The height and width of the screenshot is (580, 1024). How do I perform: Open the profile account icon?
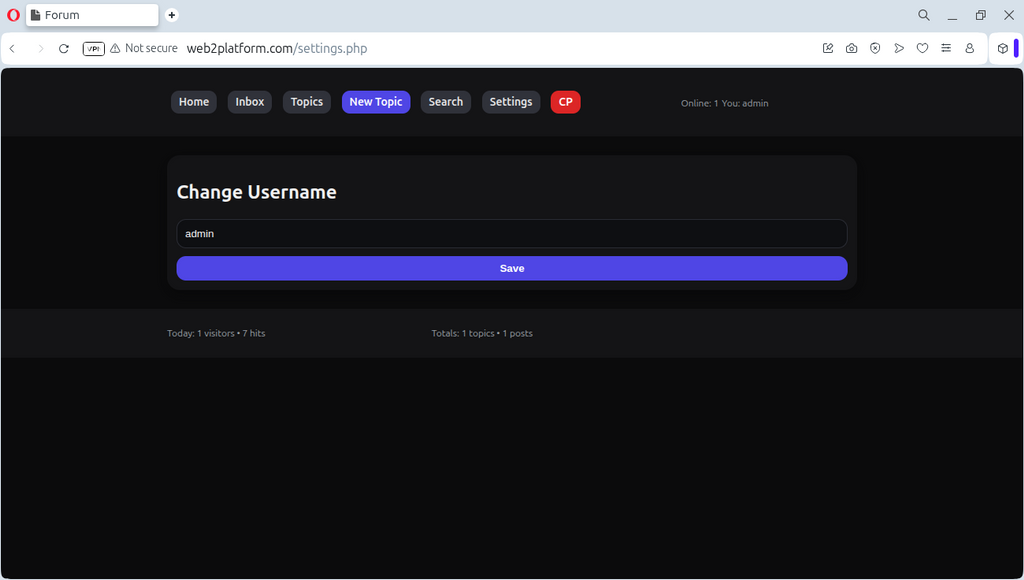[970, 48]
